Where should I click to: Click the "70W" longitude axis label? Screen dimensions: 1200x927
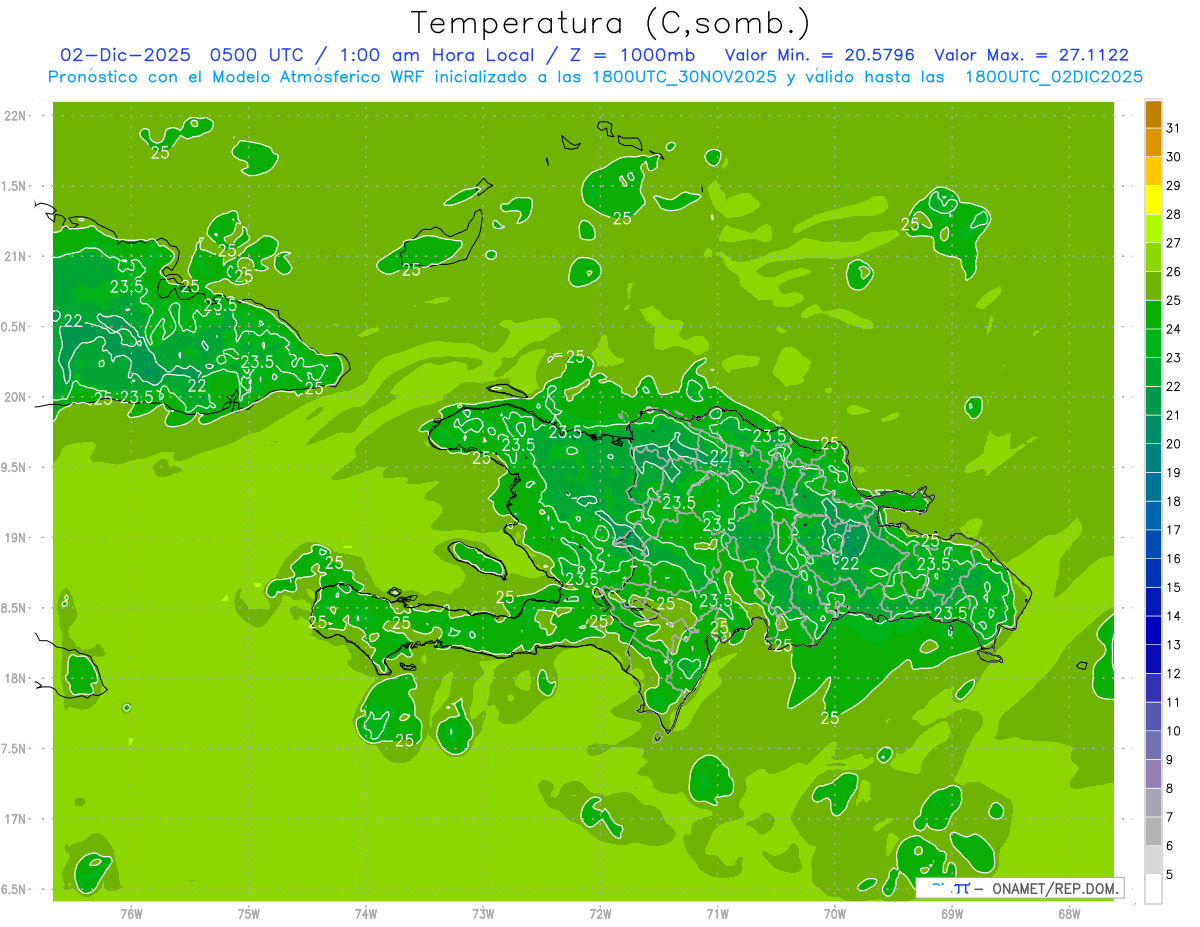pos(835,914)
